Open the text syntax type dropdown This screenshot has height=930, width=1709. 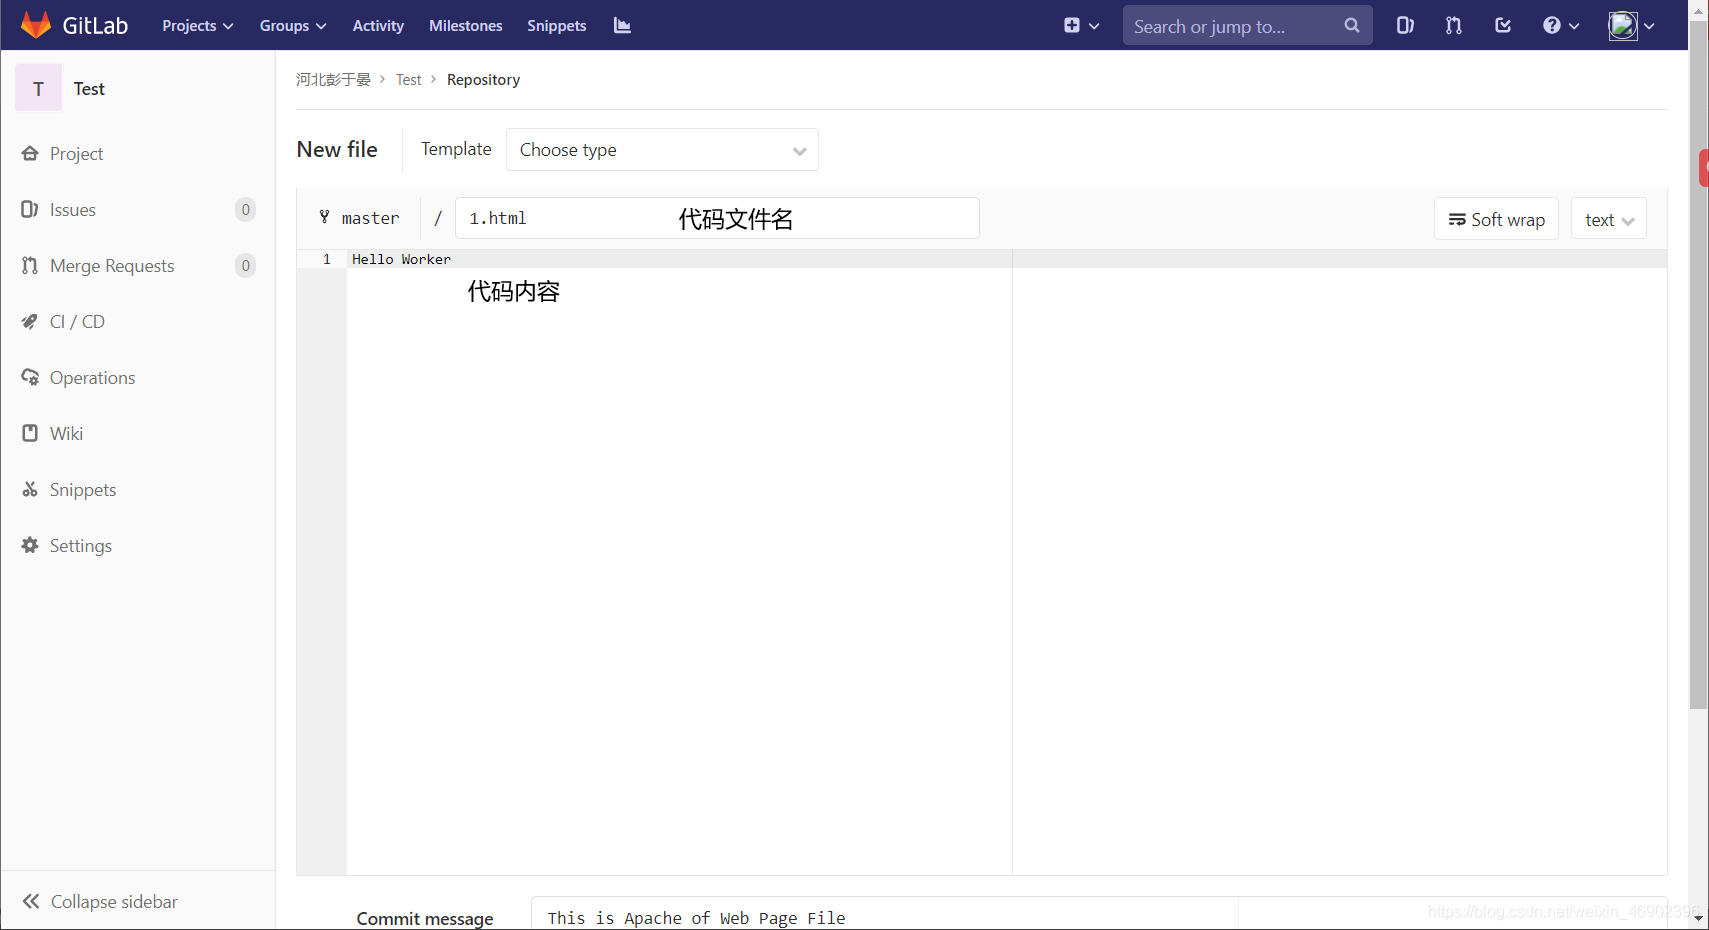(x=1609, y=219)
